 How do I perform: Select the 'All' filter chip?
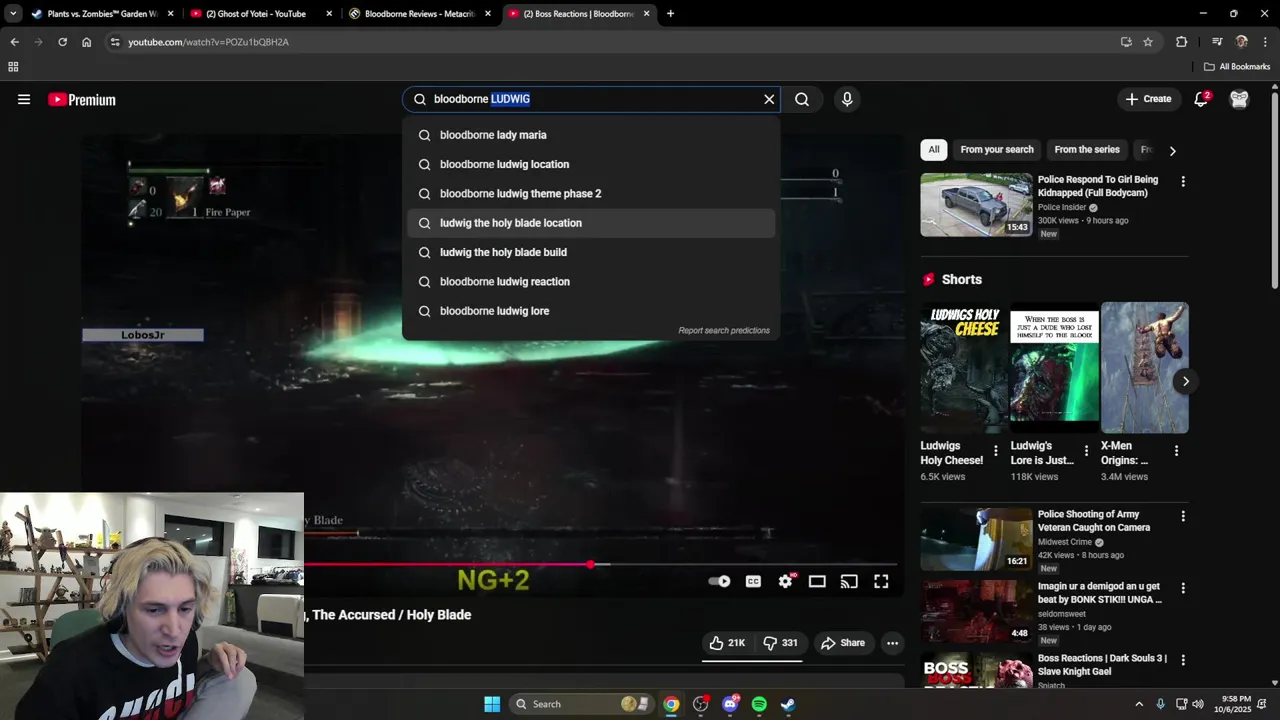tap(933, 150)
